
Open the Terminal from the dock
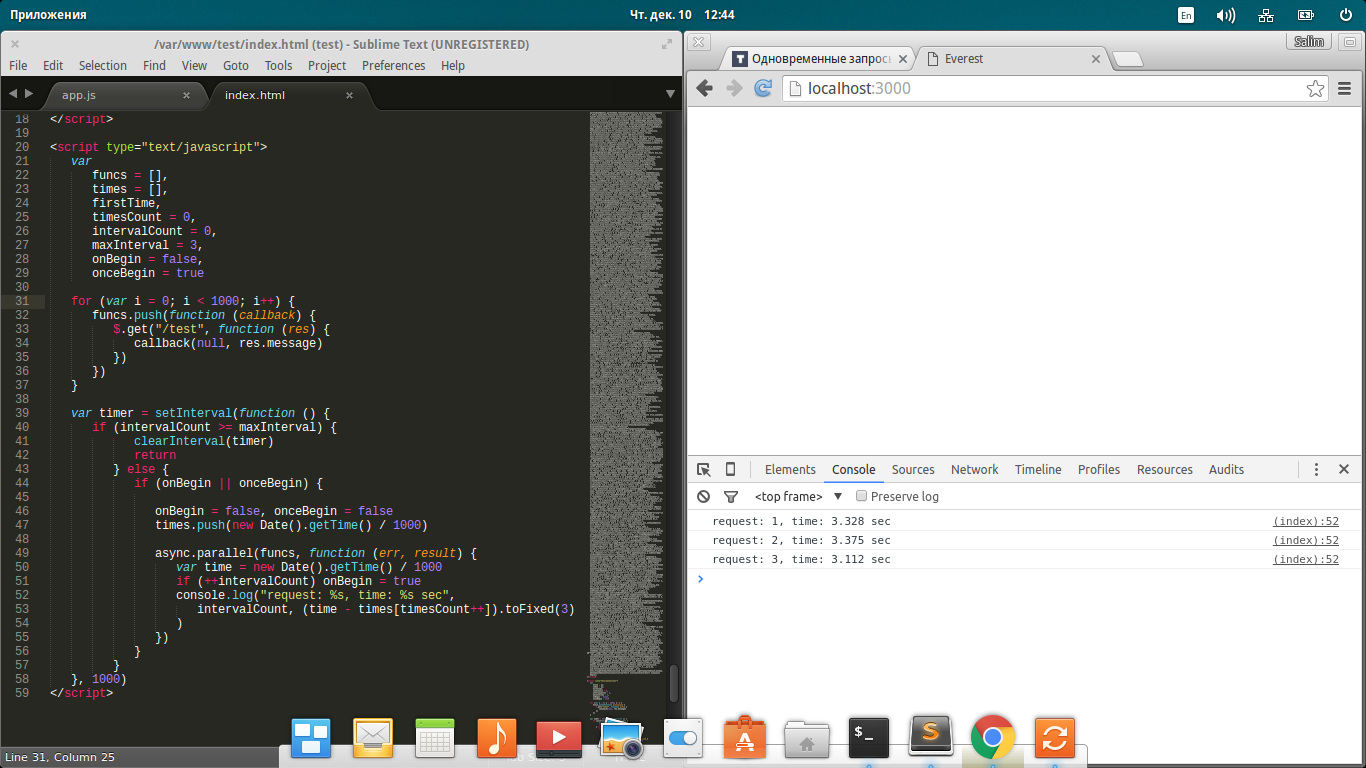click(869, 738)
